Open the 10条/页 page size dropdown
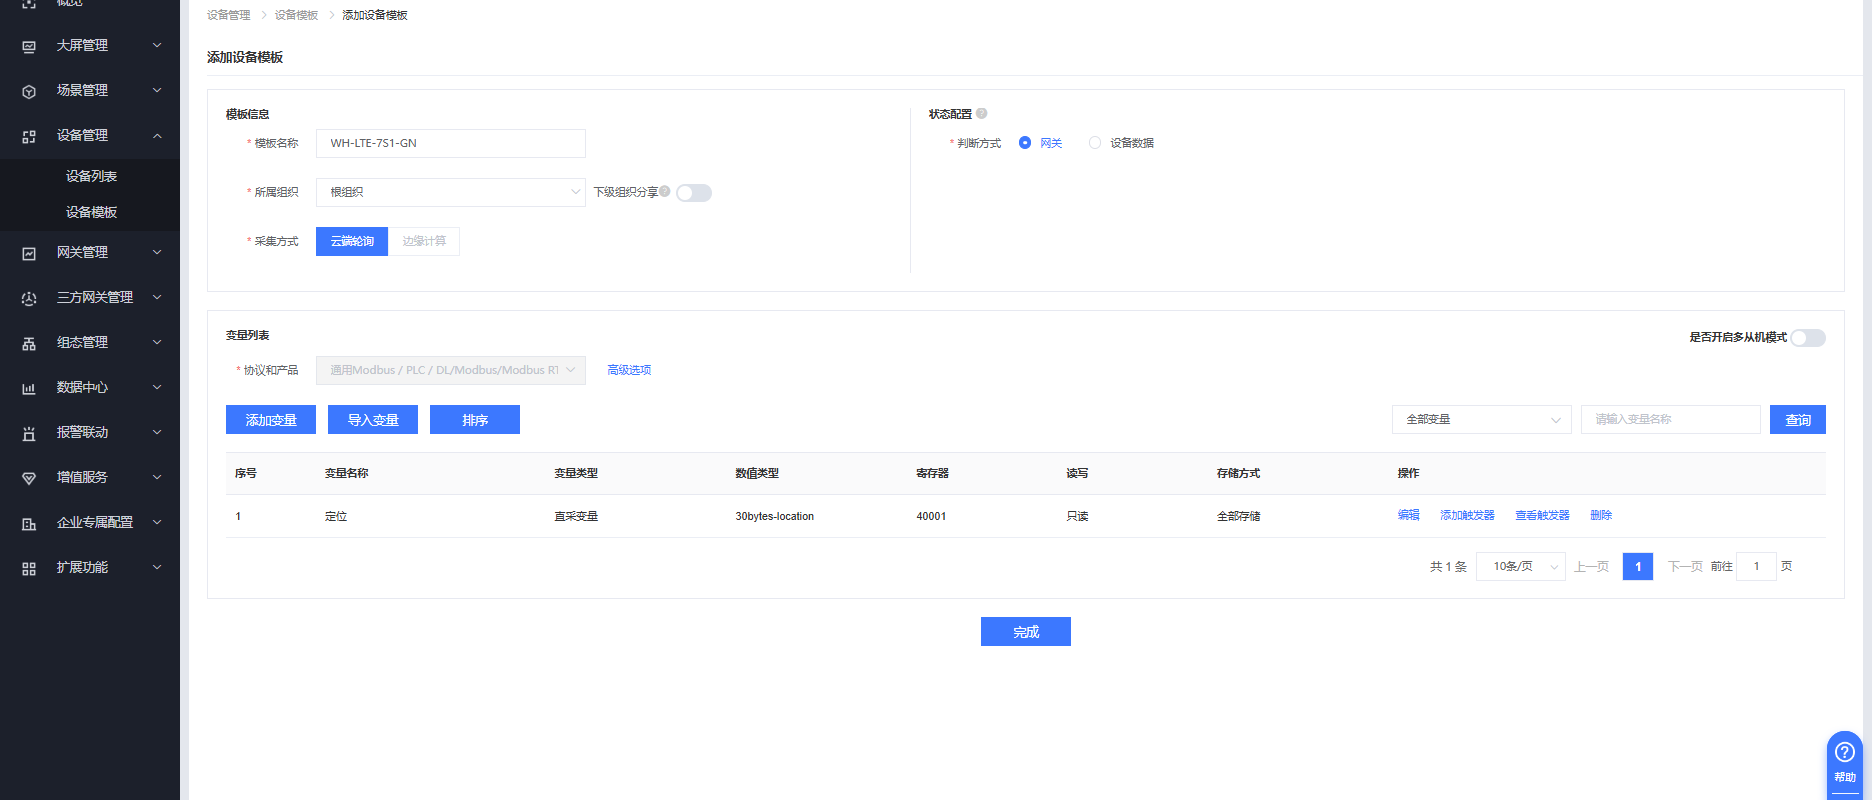 click(1520, 567)
